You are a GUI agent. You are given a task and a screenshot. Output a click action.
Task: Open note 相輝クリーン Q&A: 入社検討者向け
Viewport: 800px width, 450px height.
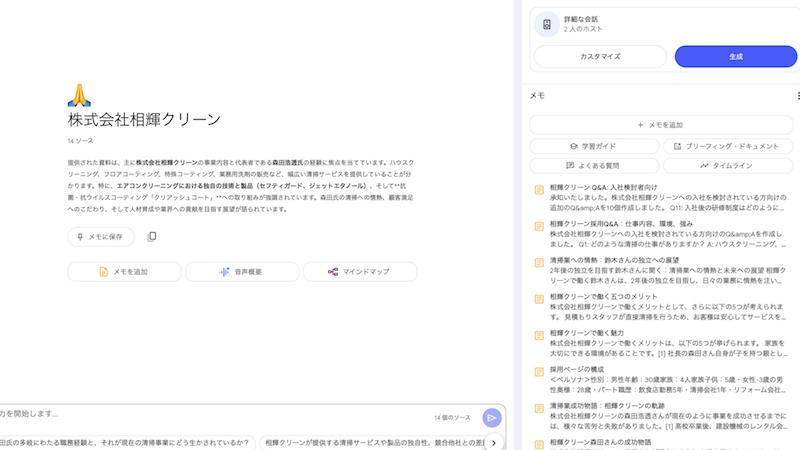(x=661, y=197)
